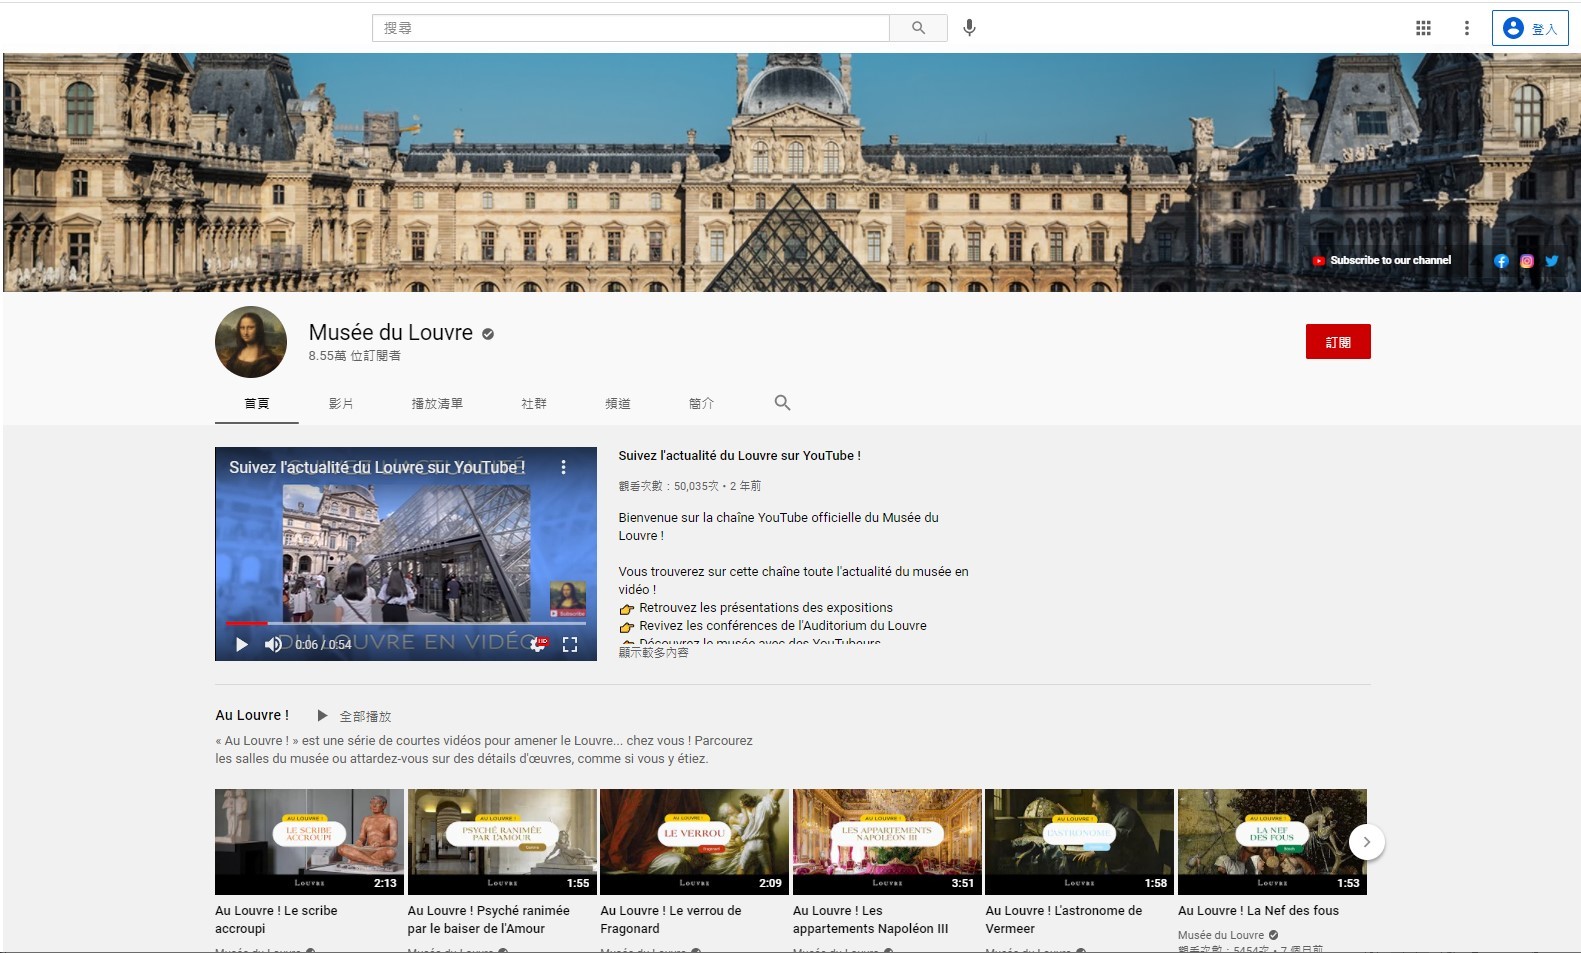Search within channel using magnifier icon
This screenshot has width=1581, height=953.
782,403
